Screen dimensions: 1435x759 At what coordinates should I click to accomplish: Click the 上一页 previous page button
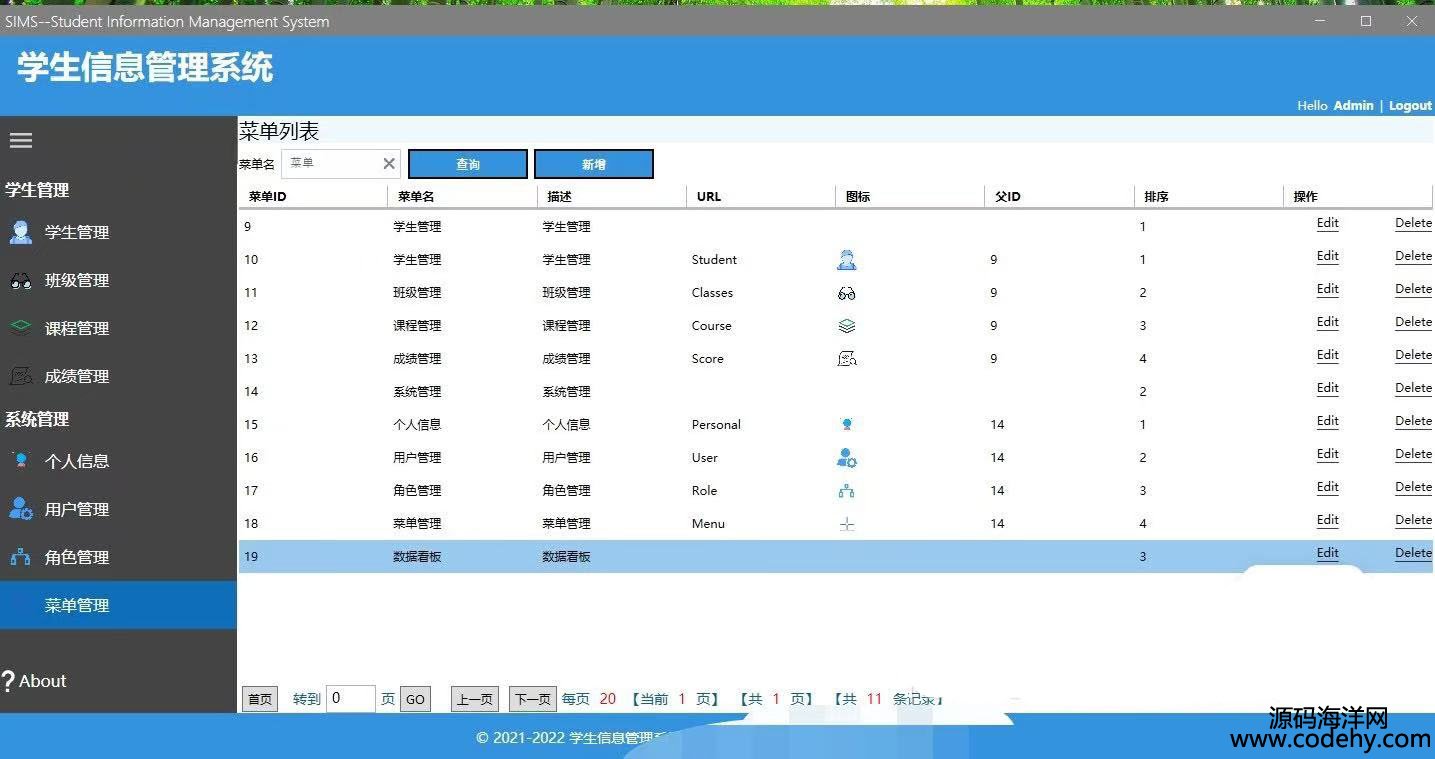pos(475,699)
